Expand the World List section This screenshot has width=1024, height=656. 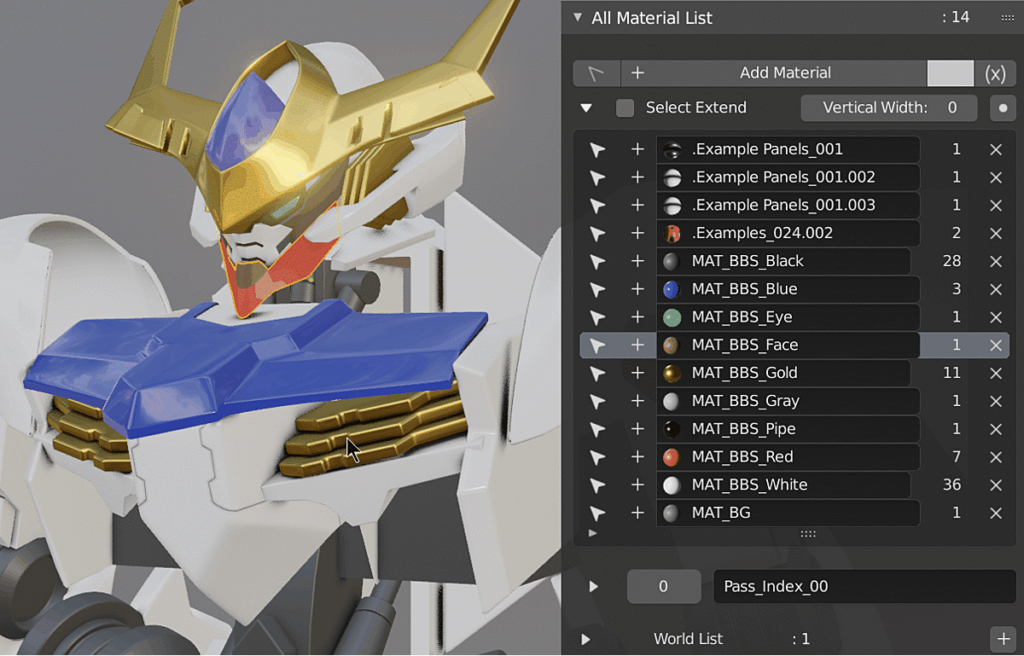click(585, 639)
